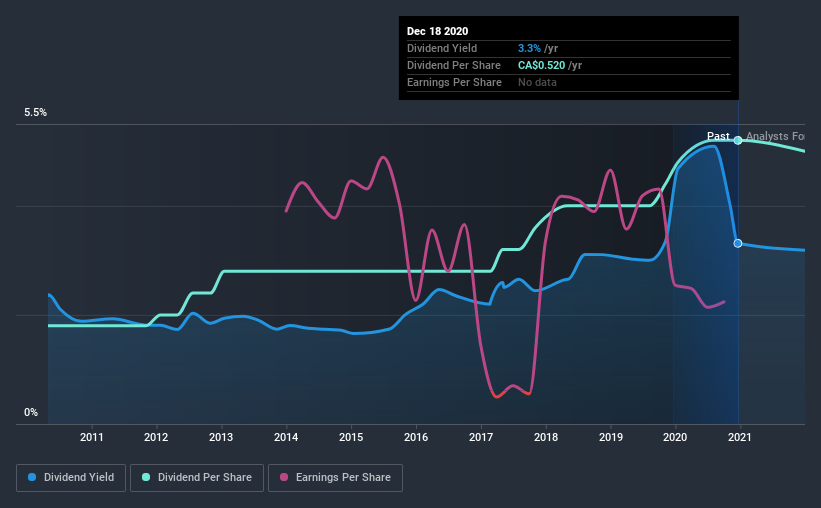This screenshot has width=821, height=508.
Task: Click the blue yield data point at Dec 2020
Action: pos(738,244)
